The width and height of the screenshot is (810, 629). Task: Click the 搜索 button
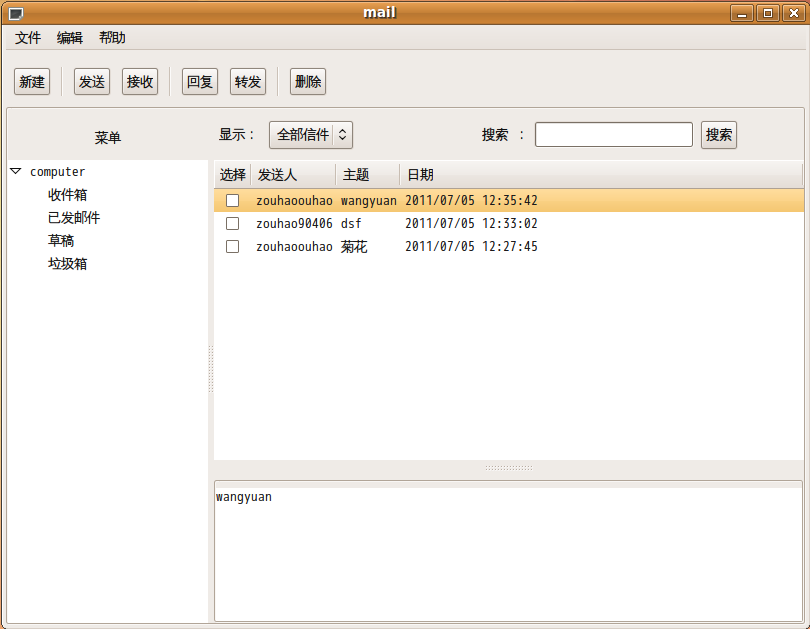click(x=719, y=135)
